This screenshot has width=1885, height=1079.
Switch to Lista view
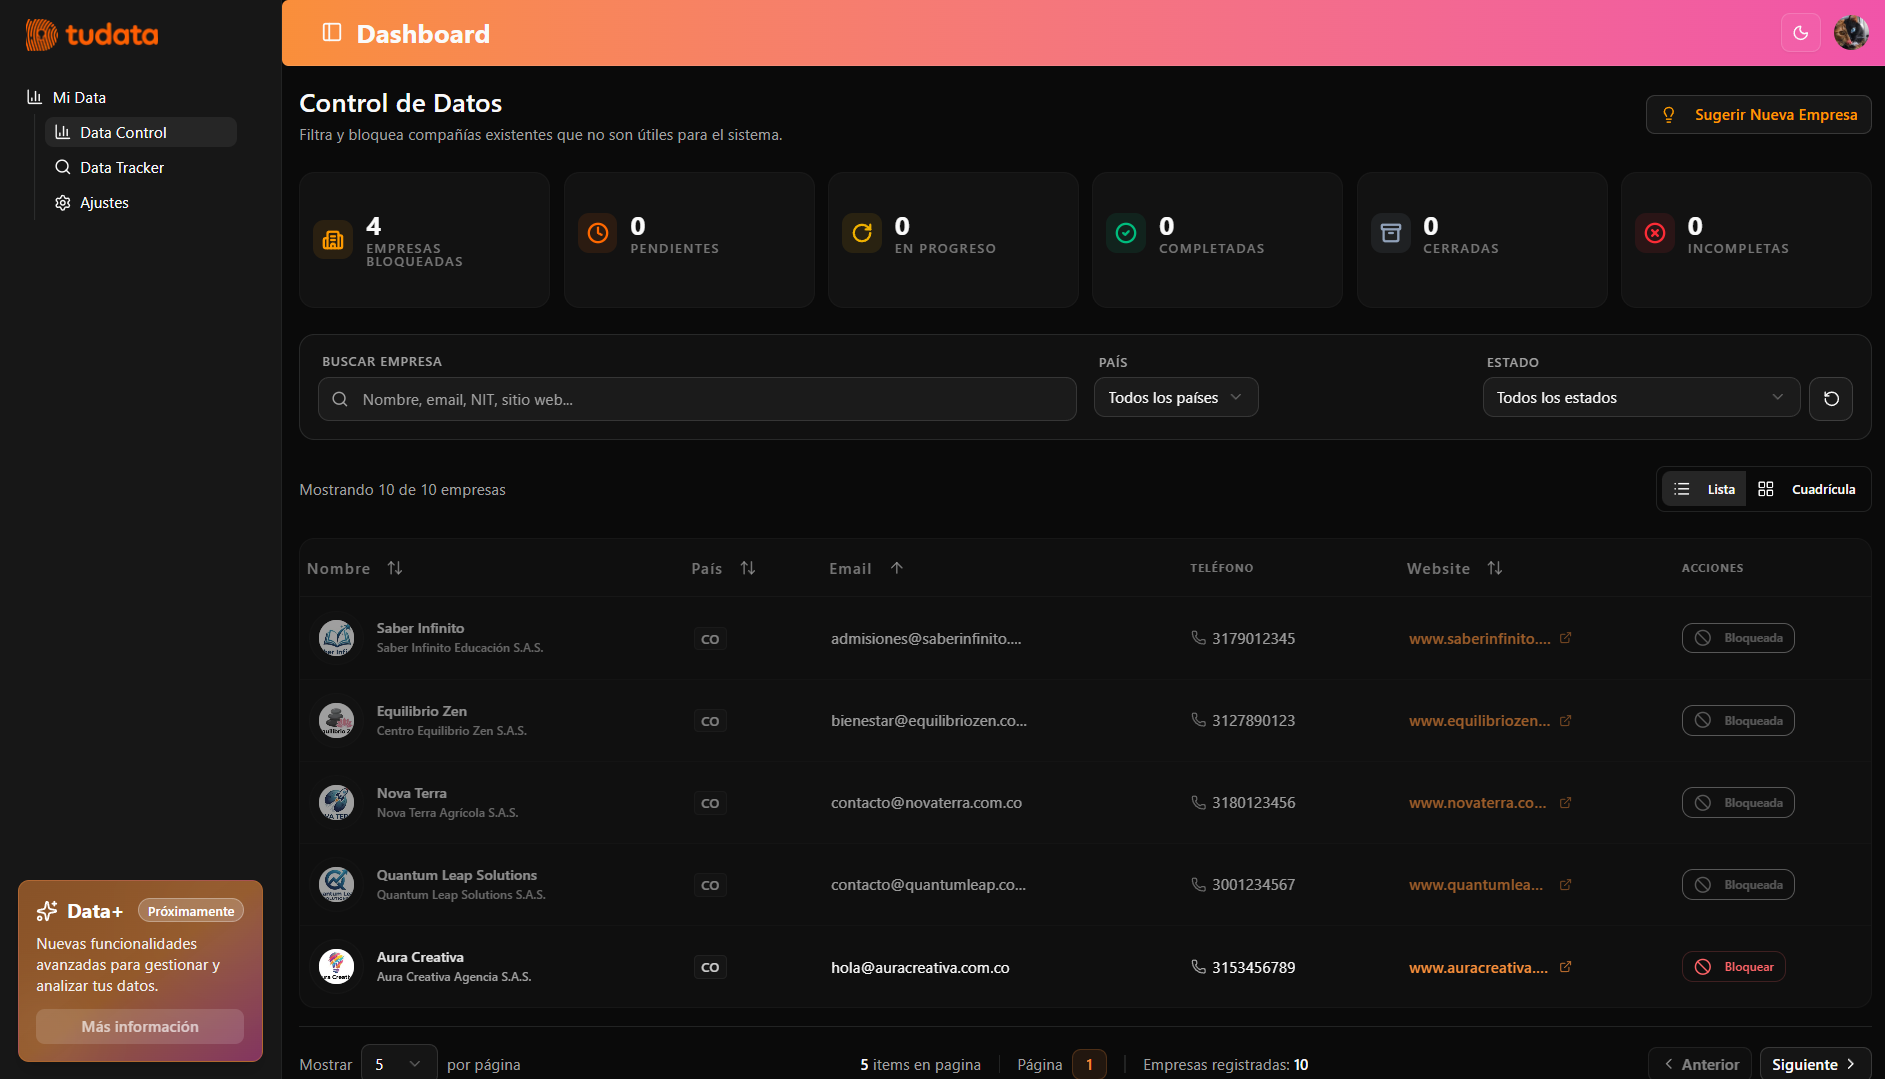pos(1704,489)
